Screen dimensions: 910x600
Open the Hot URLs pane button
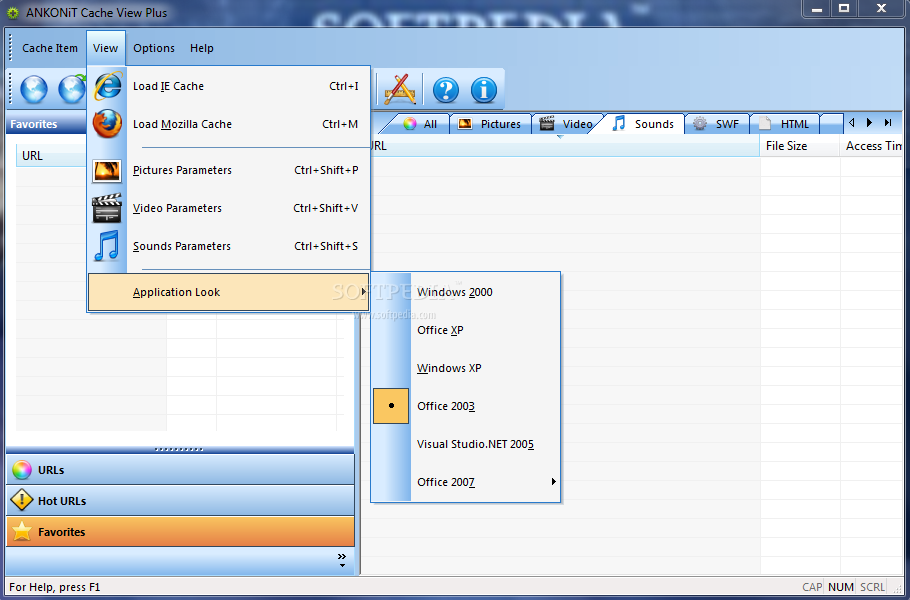tap(180, 500)
